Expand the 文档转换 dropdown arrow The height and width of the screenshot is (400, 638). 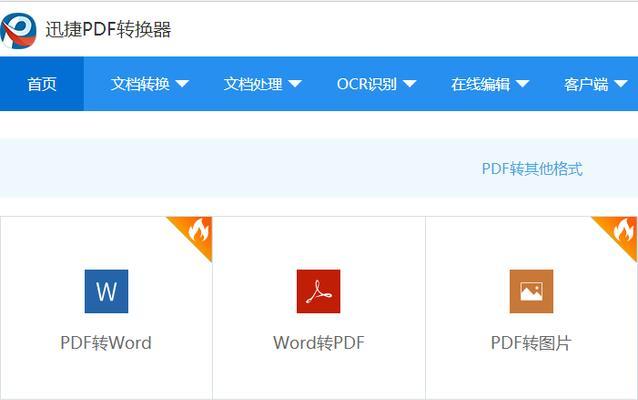pos(182,84)
